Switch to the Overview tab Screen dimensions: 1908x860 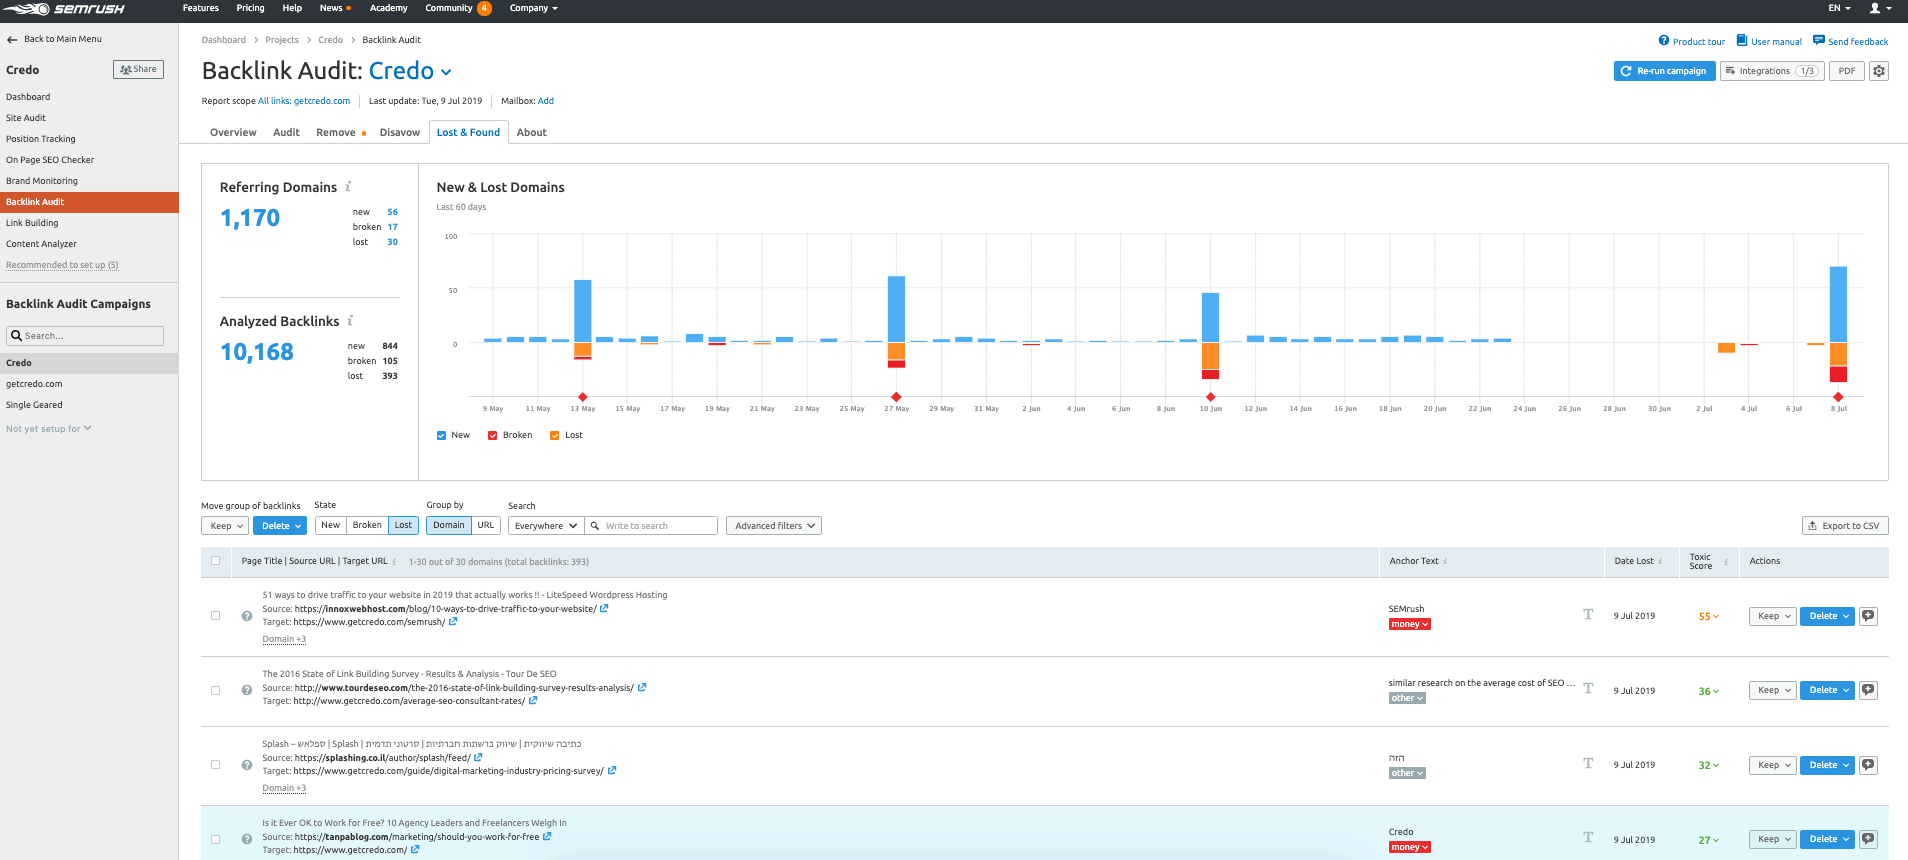point(233,132)
